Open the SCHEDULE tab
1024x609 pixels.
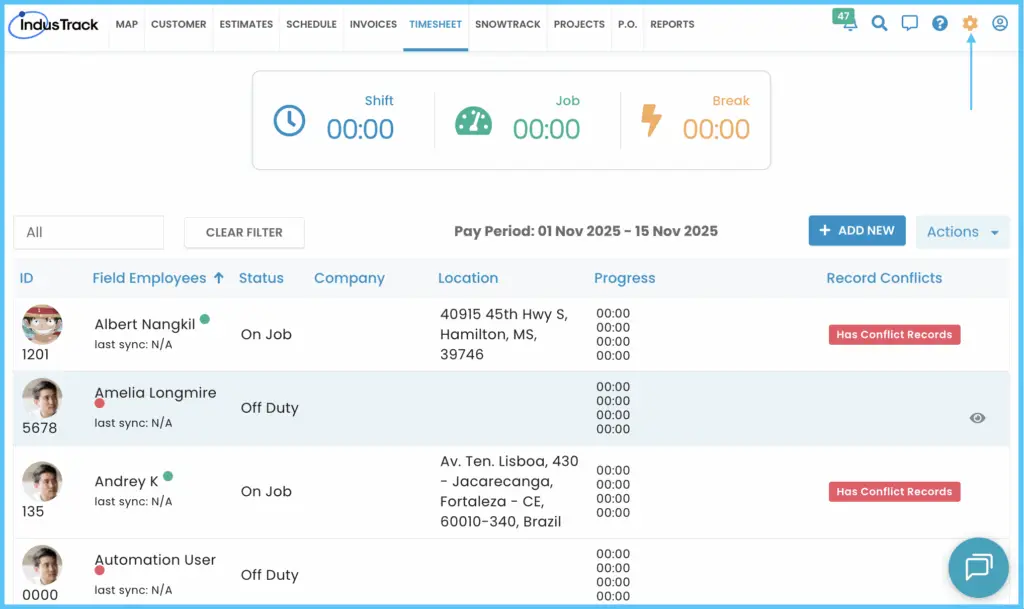tap(312, 24)
